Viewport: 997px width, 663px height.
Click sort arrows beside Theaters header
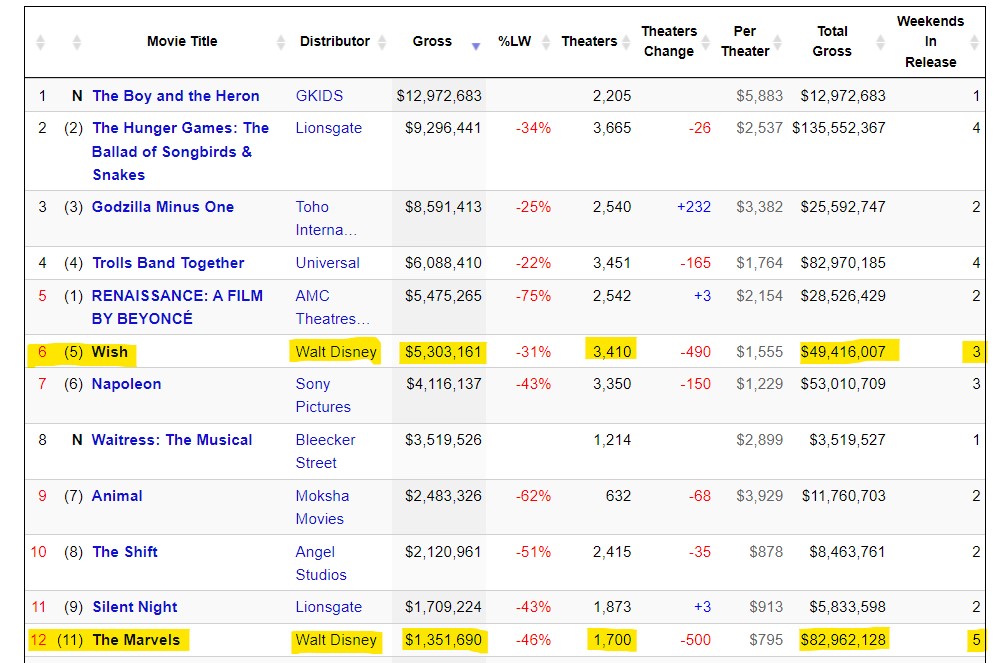point(627,43)
